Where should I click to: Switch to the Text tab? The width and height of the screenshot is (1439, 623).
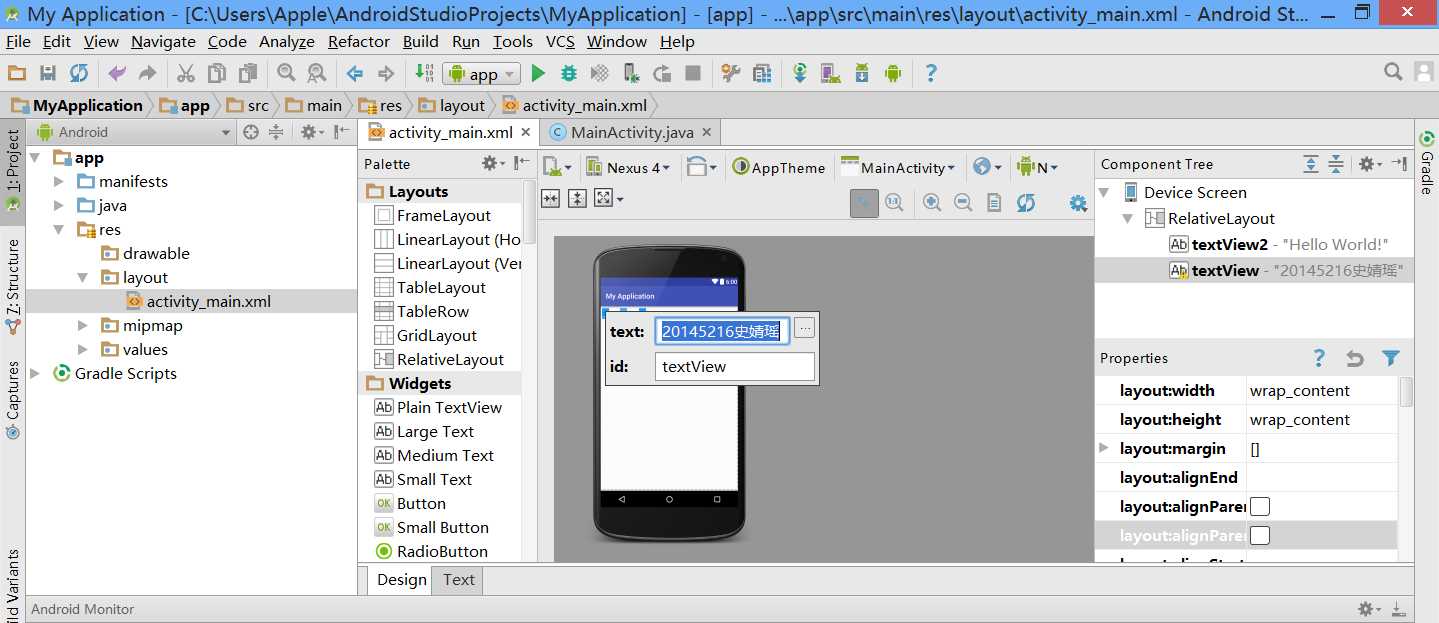pos(459,580)
